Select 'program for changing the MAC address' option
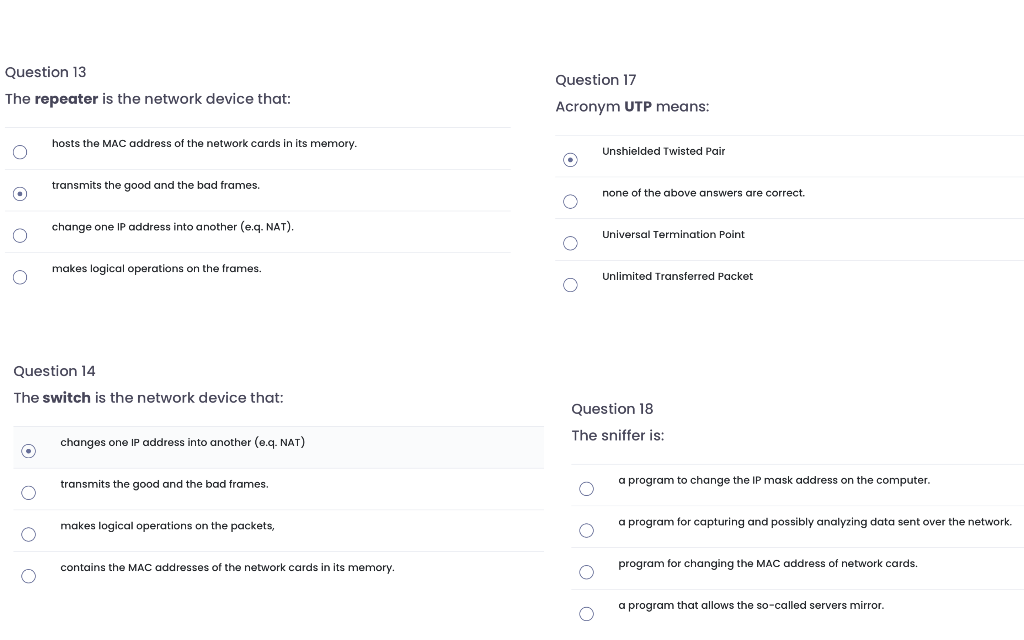This screenshot has height=640, width=1024. (x=586, y=572)
